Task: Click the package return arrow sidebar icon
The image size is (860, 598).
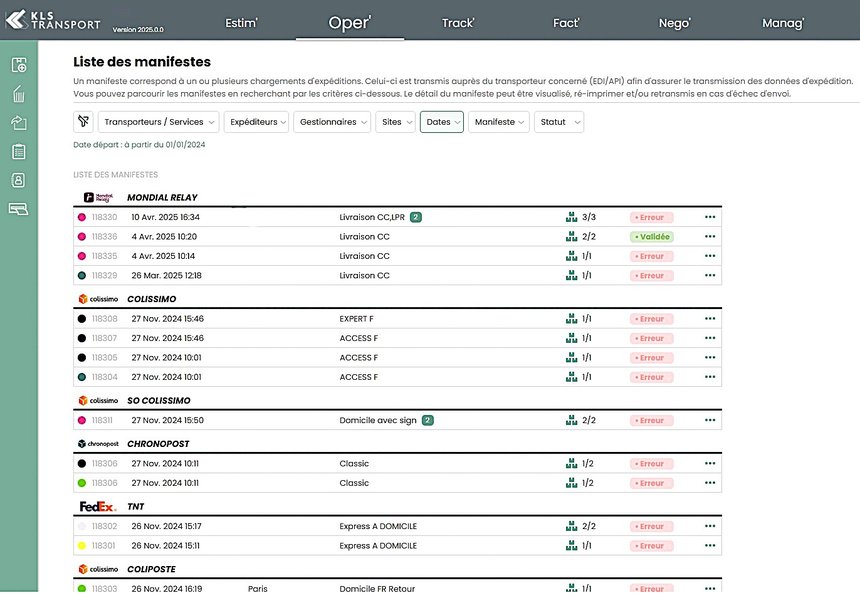Action: tap(18, 123)
